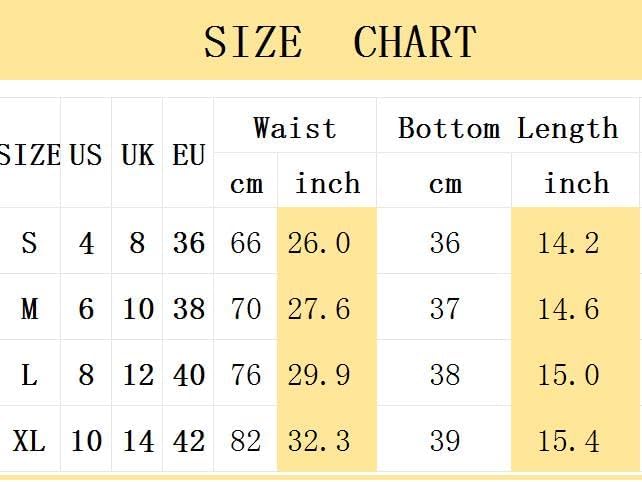Viewport: 642px width, 482px height.
Task: Click the 27.6 waist inch cell
Action: point(319,309)
